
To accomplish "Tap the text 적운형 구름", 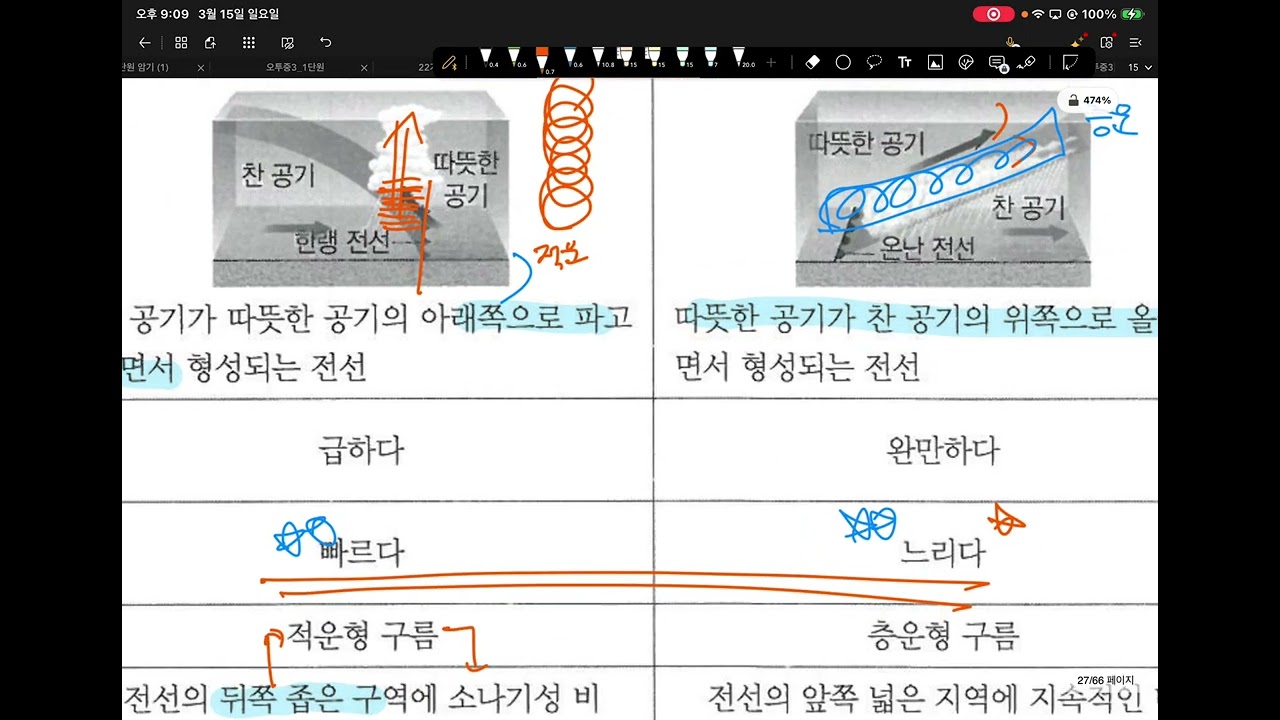I will (362, 635).
